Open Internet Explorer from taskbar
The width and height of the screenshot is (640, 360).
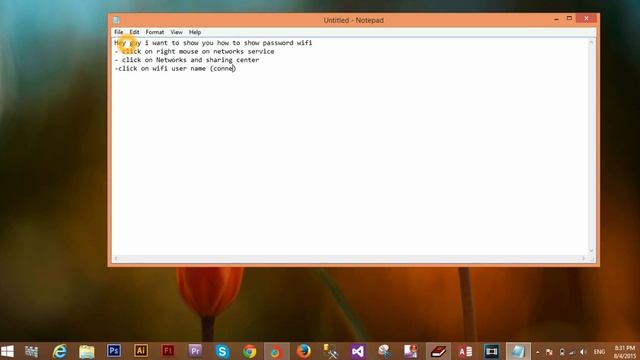pos(60,351)
